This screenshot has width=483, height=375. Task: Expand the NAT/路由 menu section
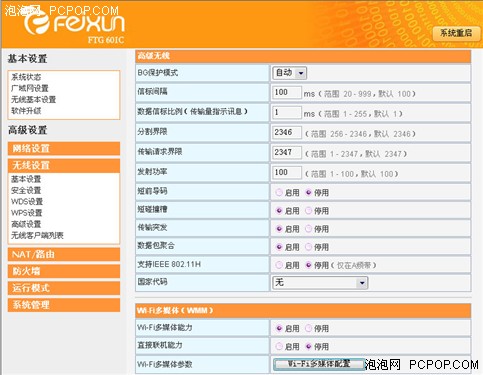(64, 254)
